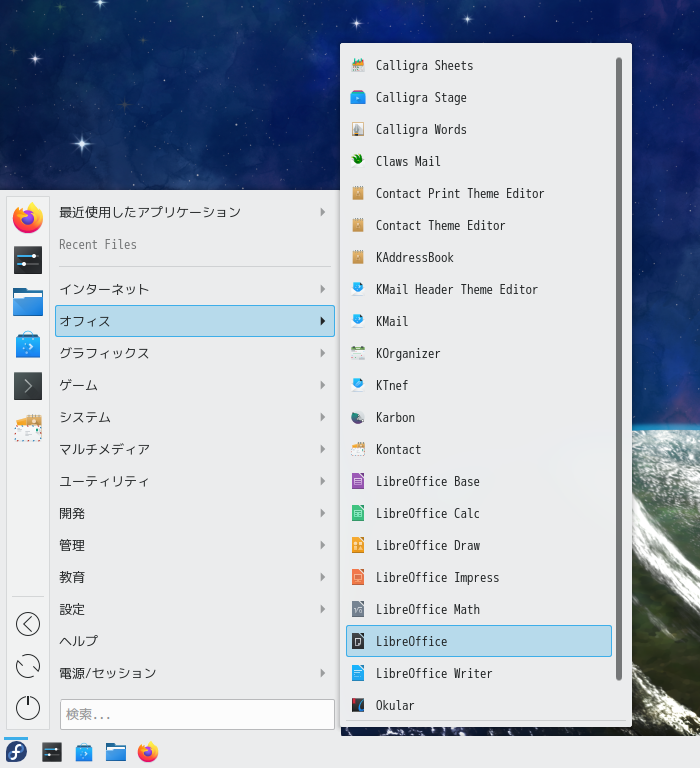700x768 pixels.
Task: Expand the 開発 category
Action: coord(195,513)
